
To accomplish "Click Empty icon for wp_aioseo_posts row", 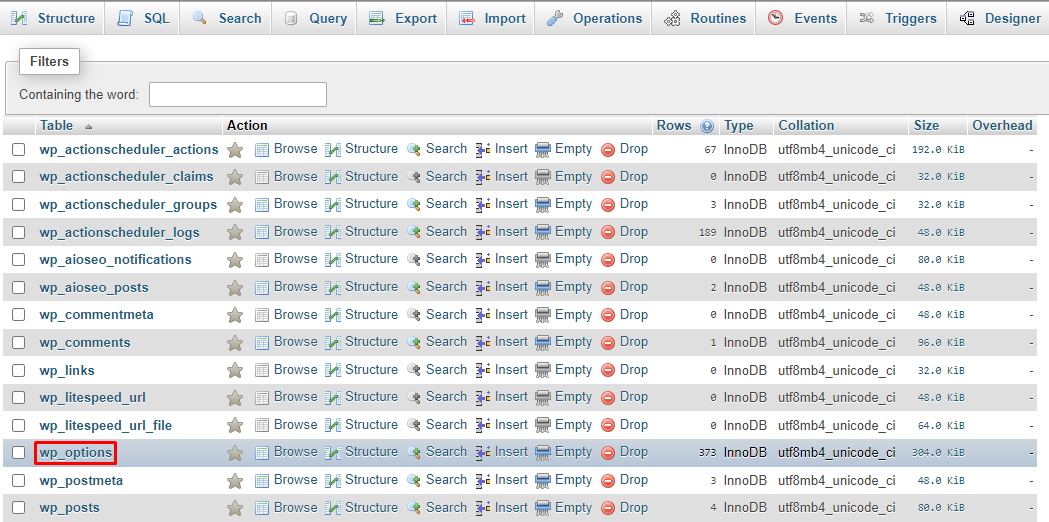I will [543, 288].
